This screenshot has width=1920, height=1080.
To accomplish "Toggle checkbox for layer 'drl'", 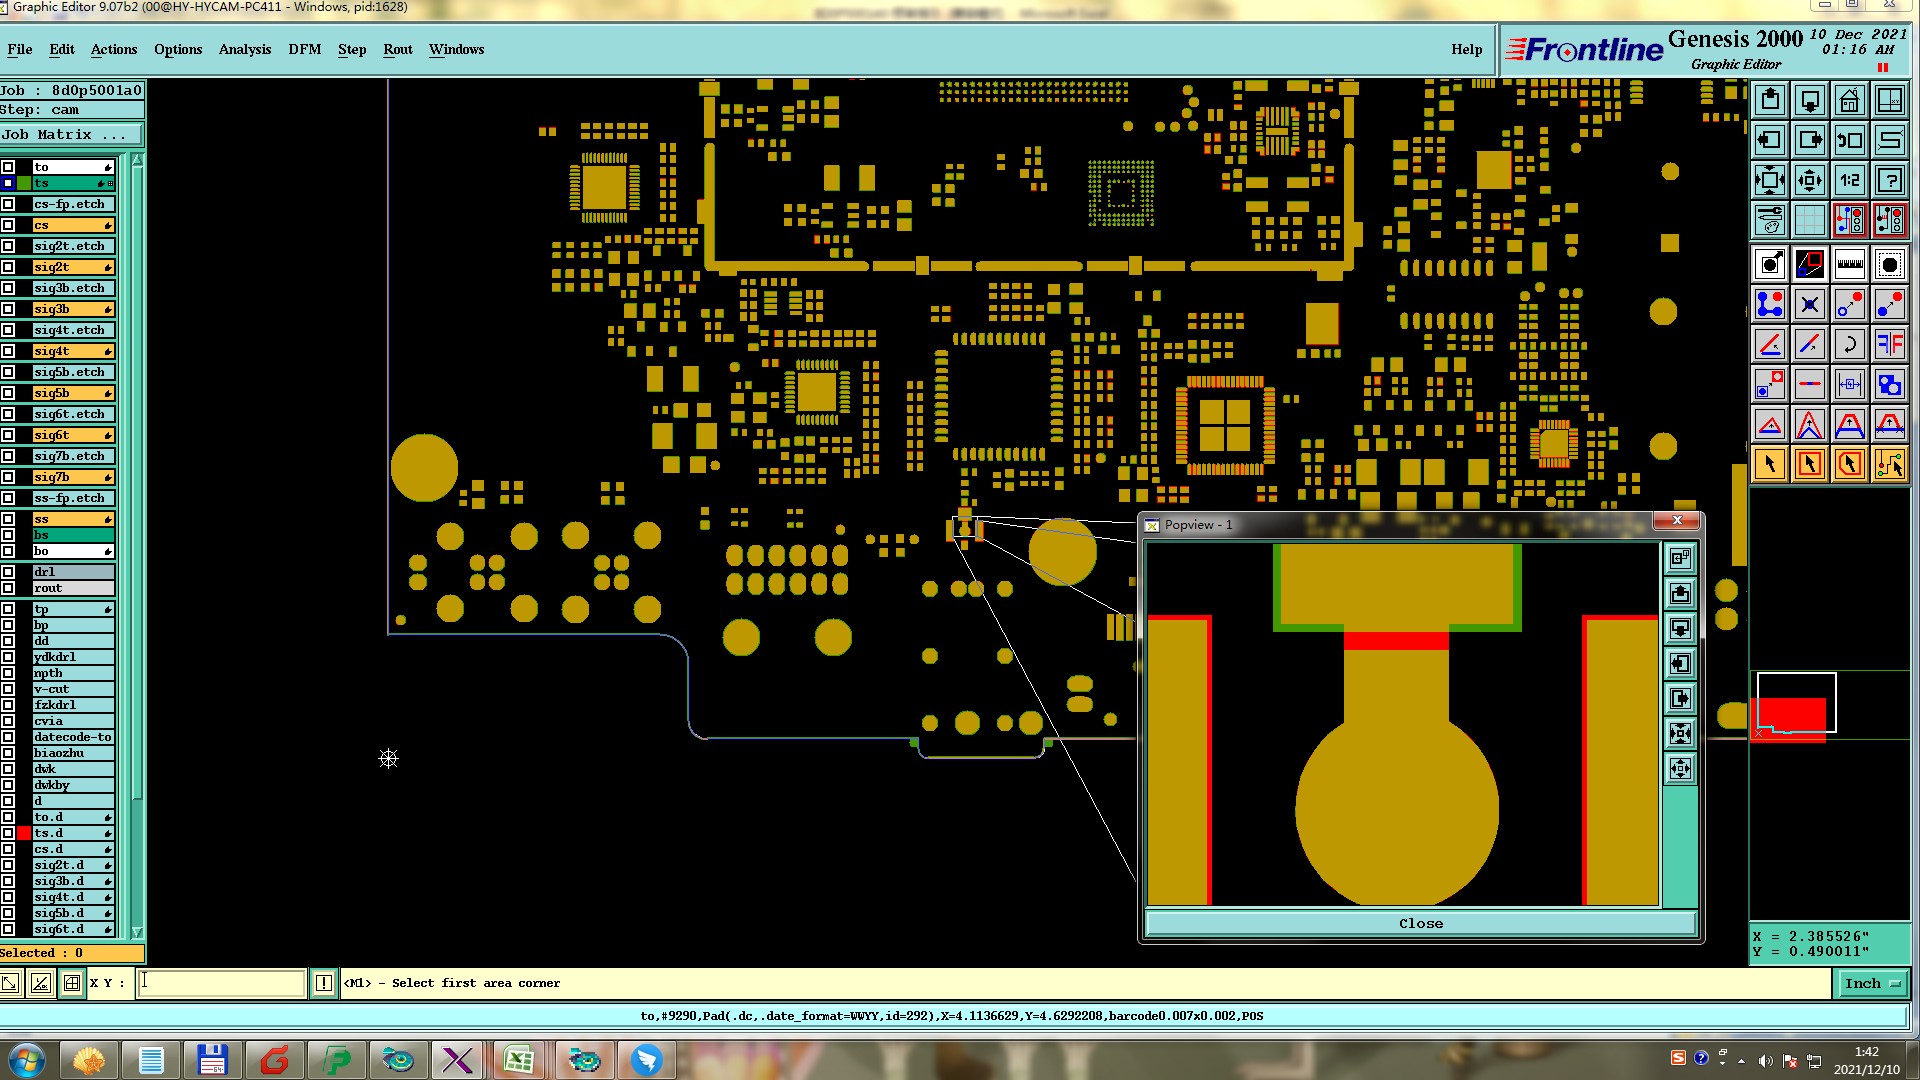I will 8,572.
